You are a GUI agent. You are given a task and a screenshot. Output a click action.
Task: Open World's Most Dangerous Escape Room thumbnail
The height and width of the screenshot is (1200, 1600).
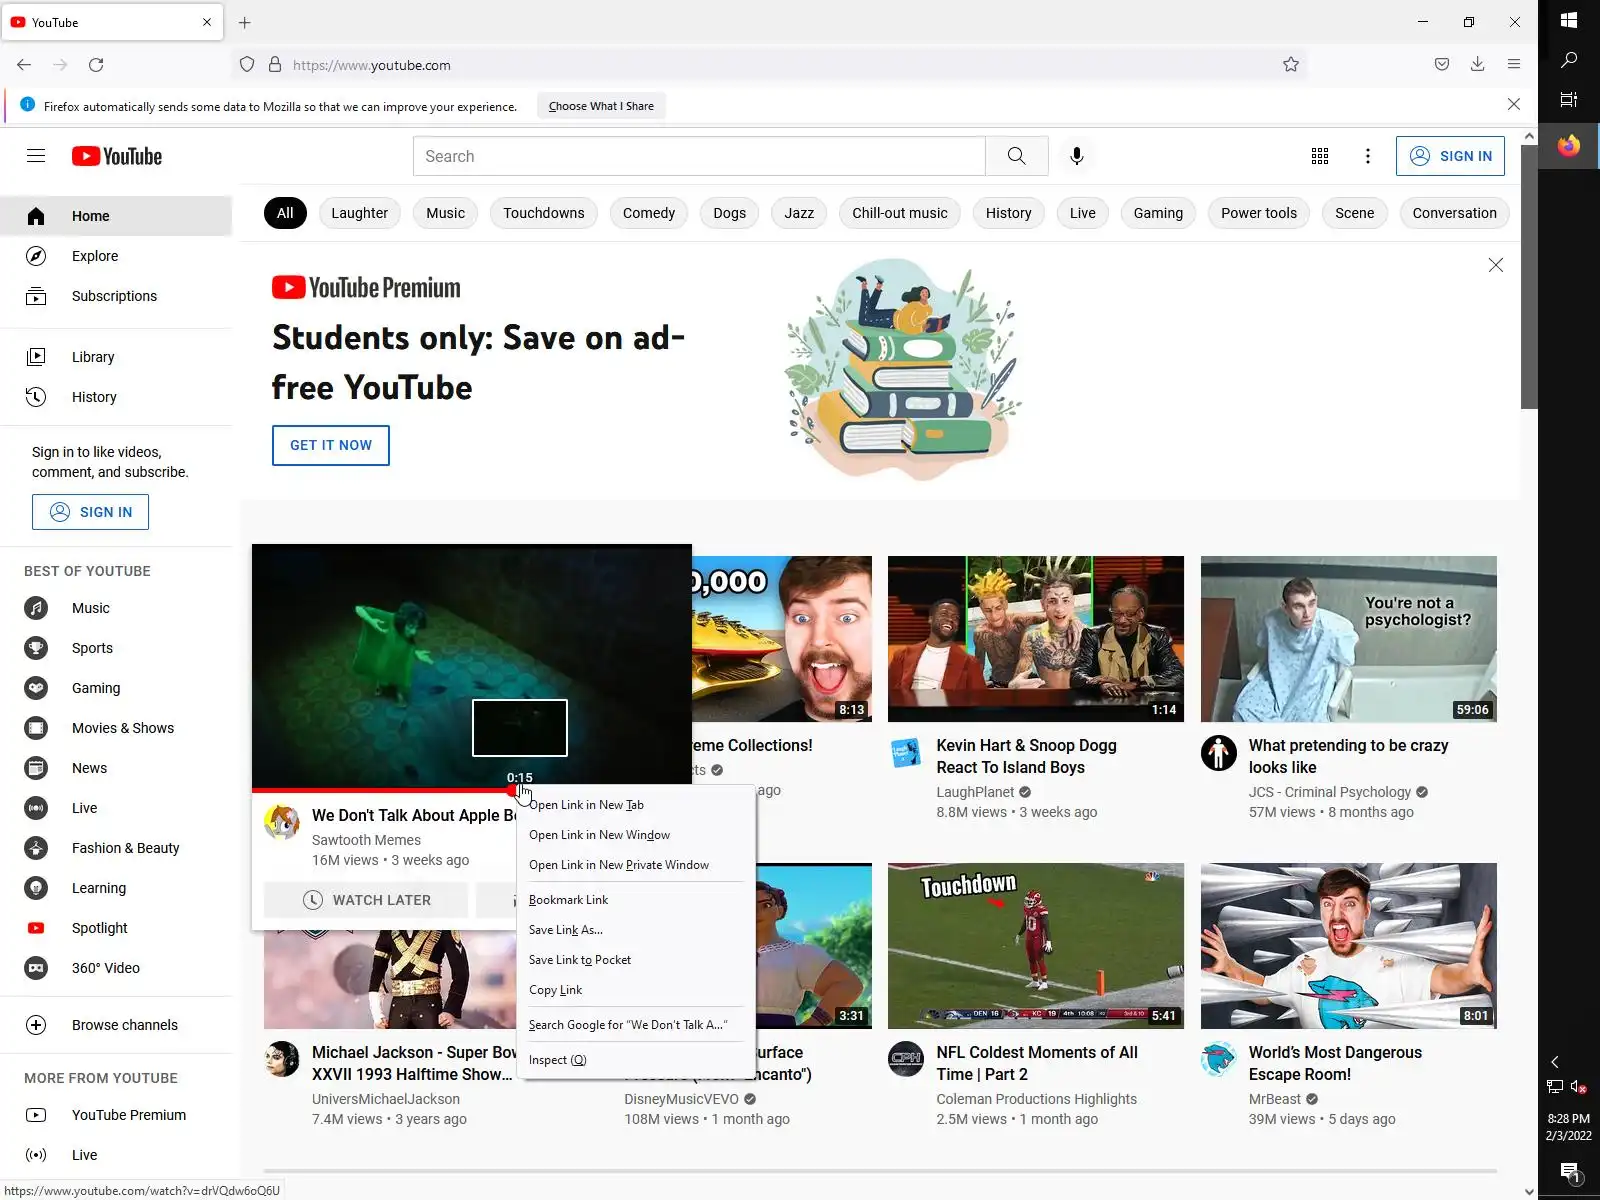click(x=1348, y=946)
